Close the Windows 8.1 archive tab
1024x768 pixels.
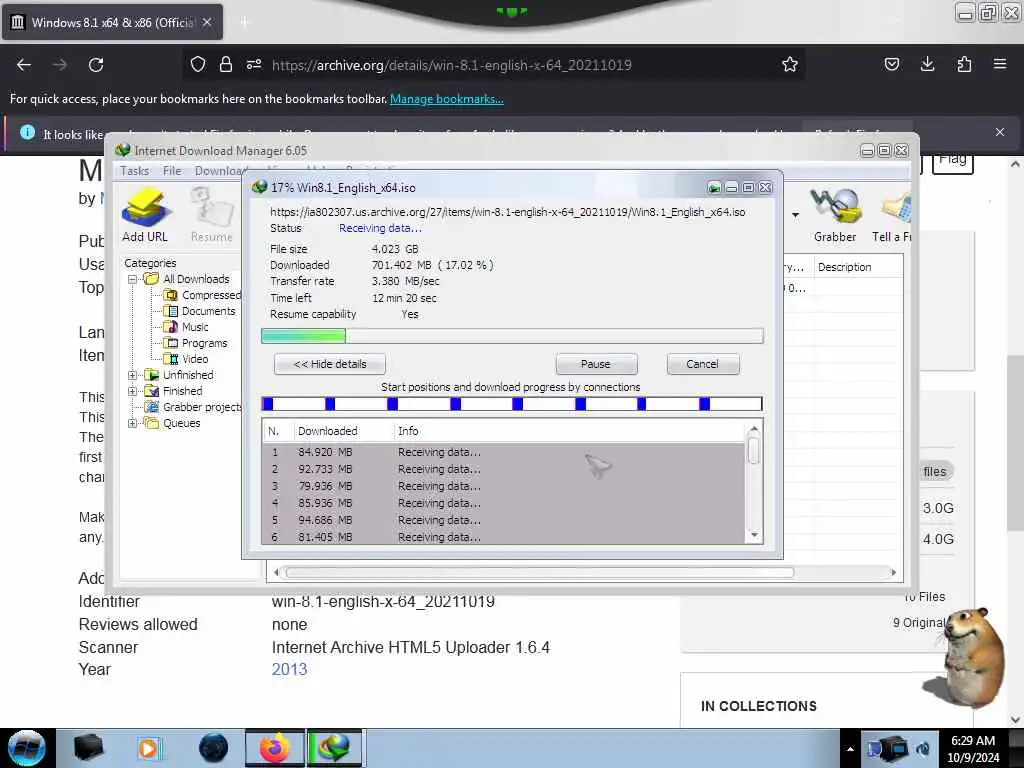[207, 22]
